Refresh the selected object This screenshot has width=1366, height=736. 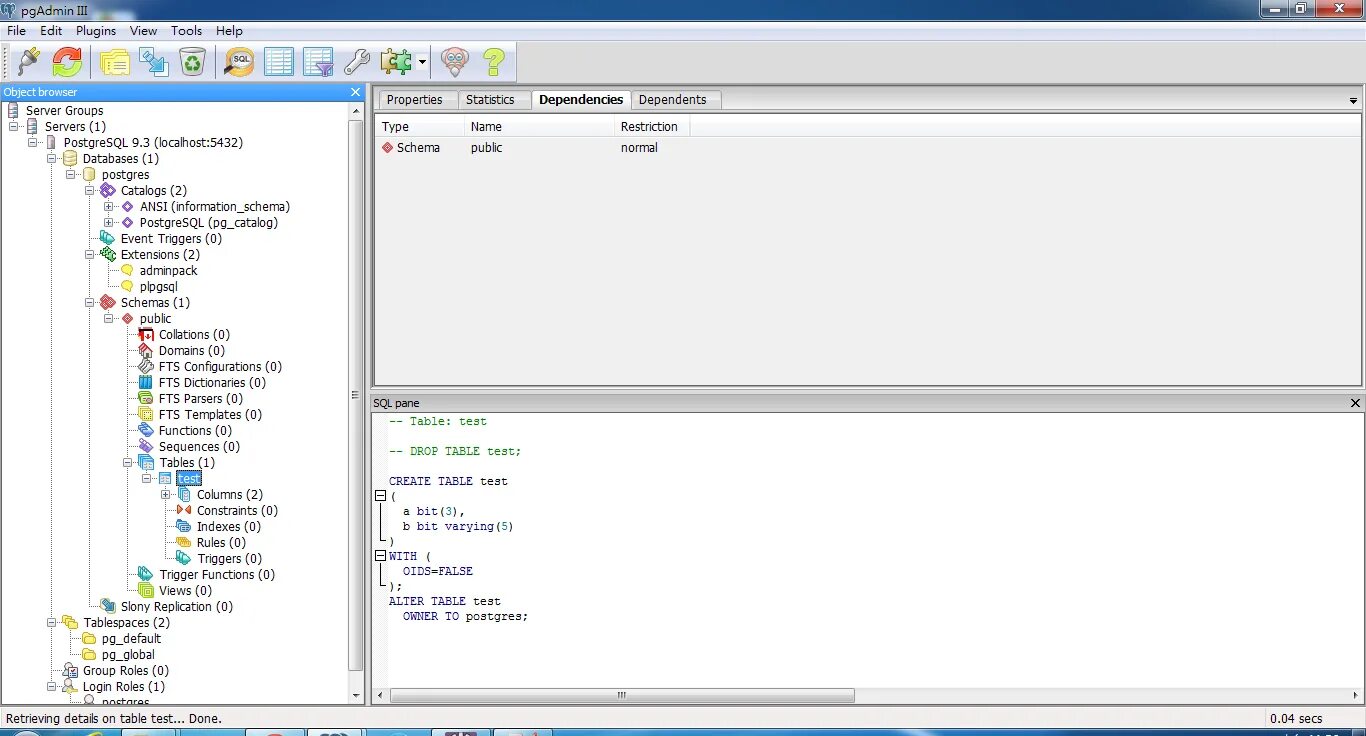tap(67, 62)
